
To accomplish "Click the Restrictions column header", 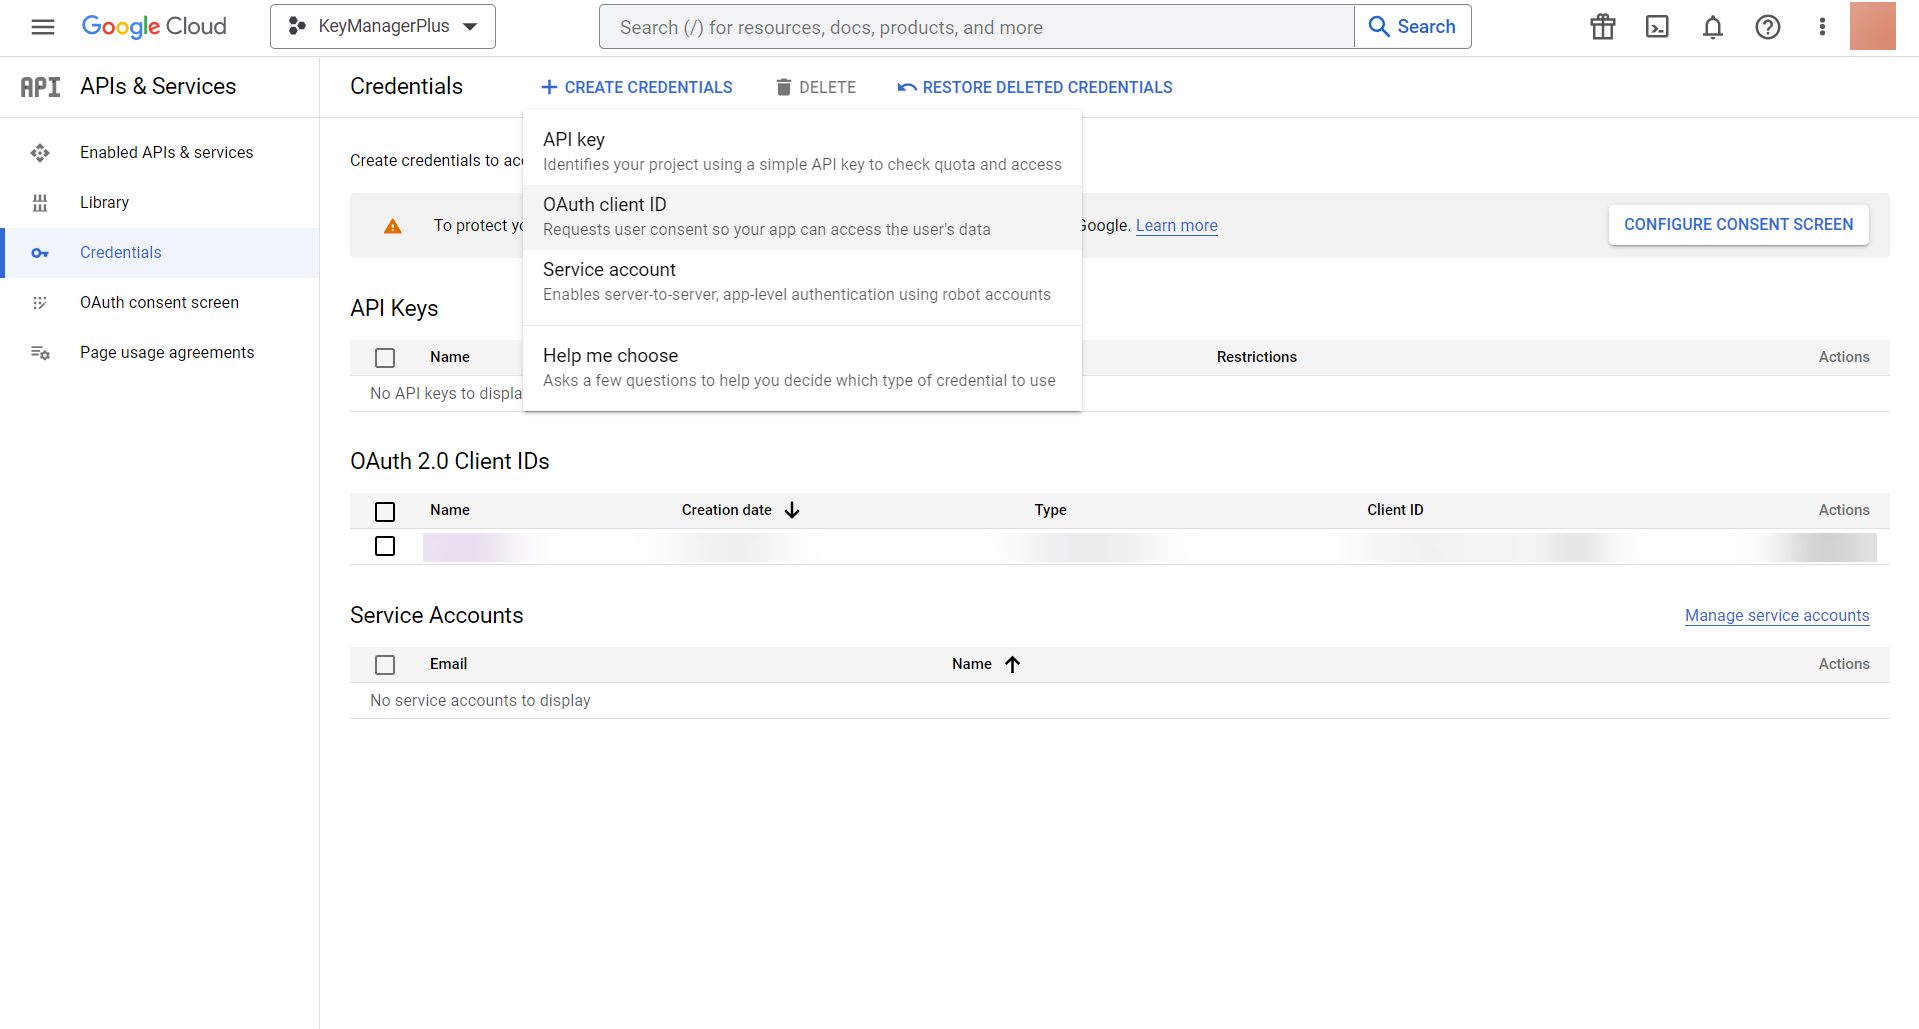I will click(x=1257, y=357).
